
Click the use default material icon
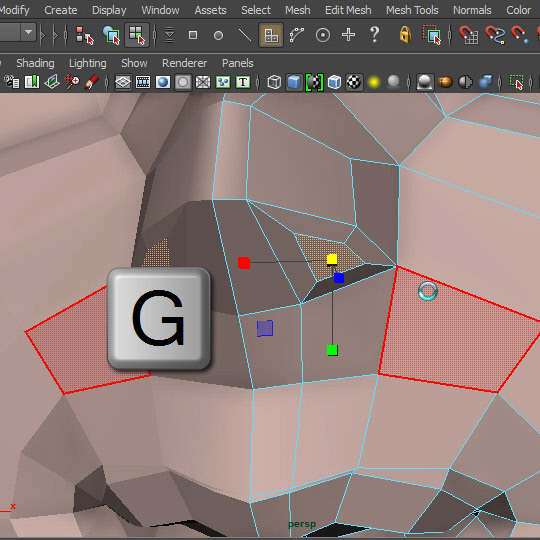pyautogui.click(x=314, y=82)
